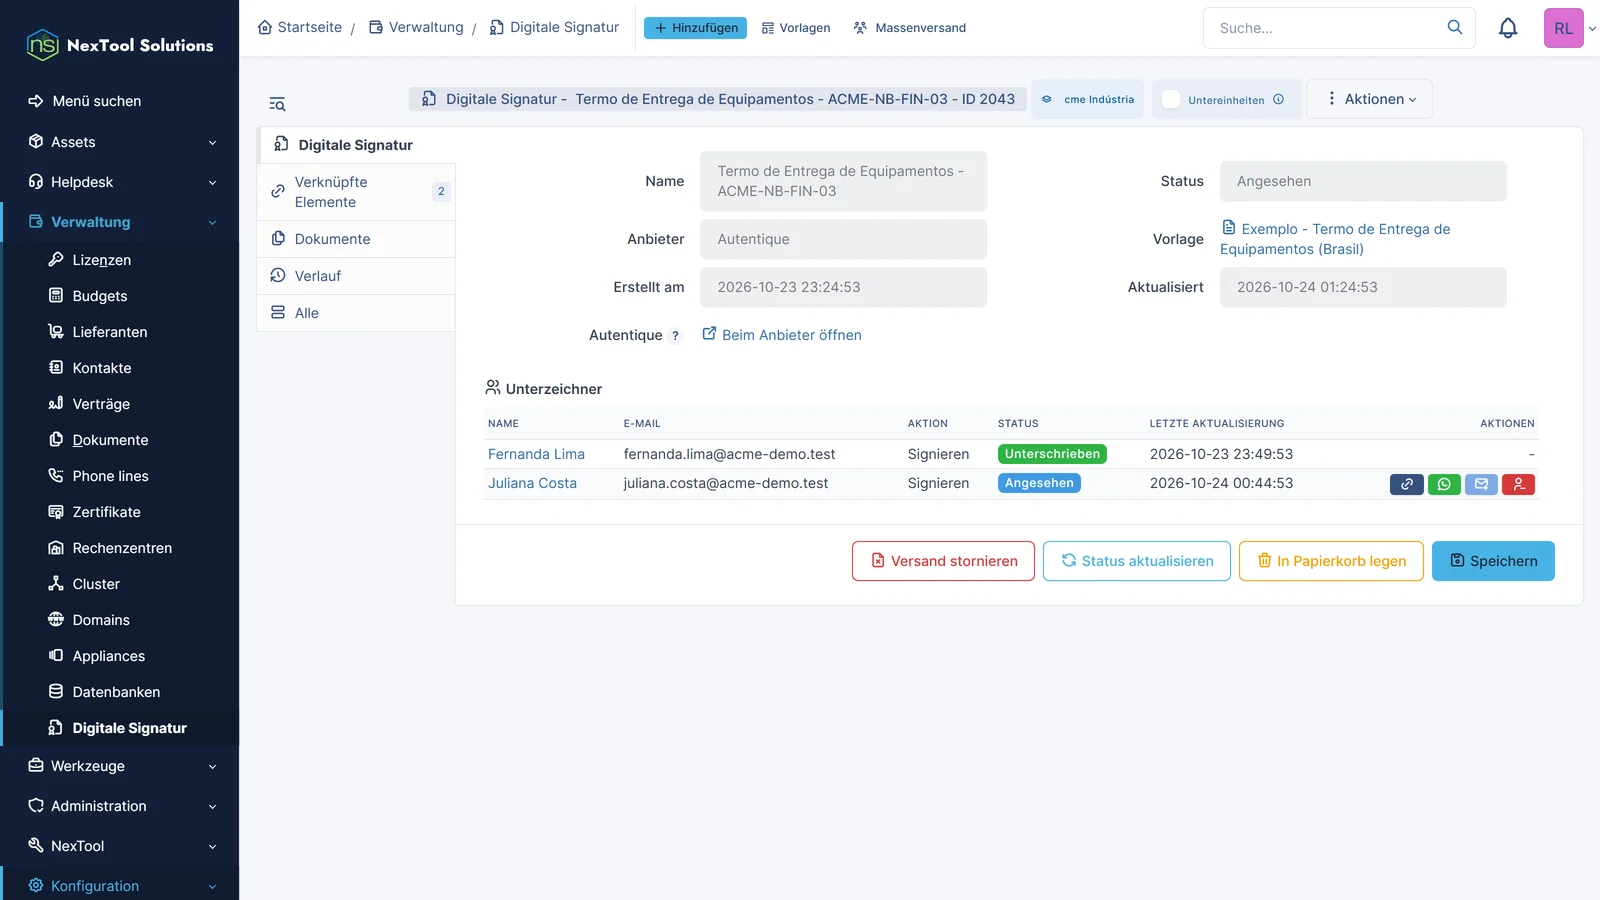
Task: Click the Hinzufügen button
Action: coord(695,28)
